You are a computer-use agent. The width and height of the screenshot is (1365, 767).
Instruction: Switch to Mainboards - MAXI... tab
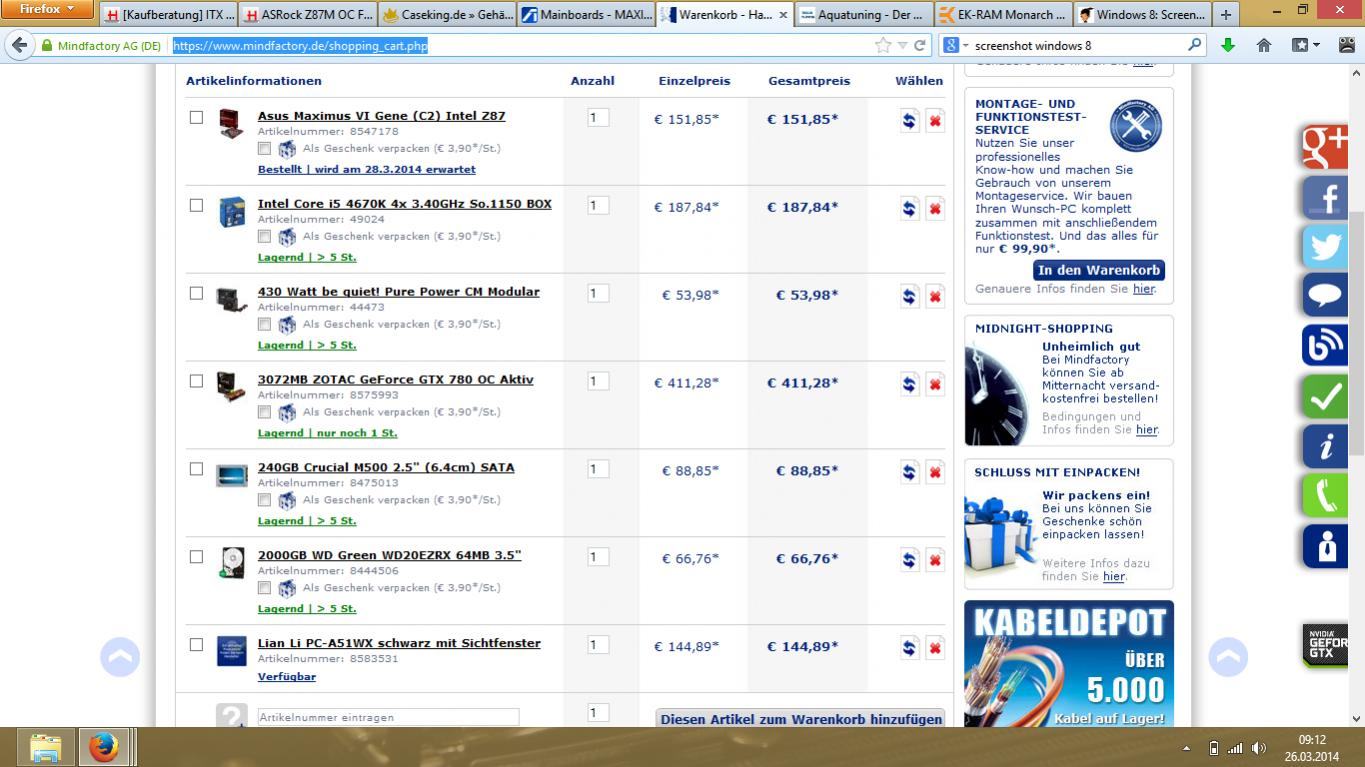585,15
